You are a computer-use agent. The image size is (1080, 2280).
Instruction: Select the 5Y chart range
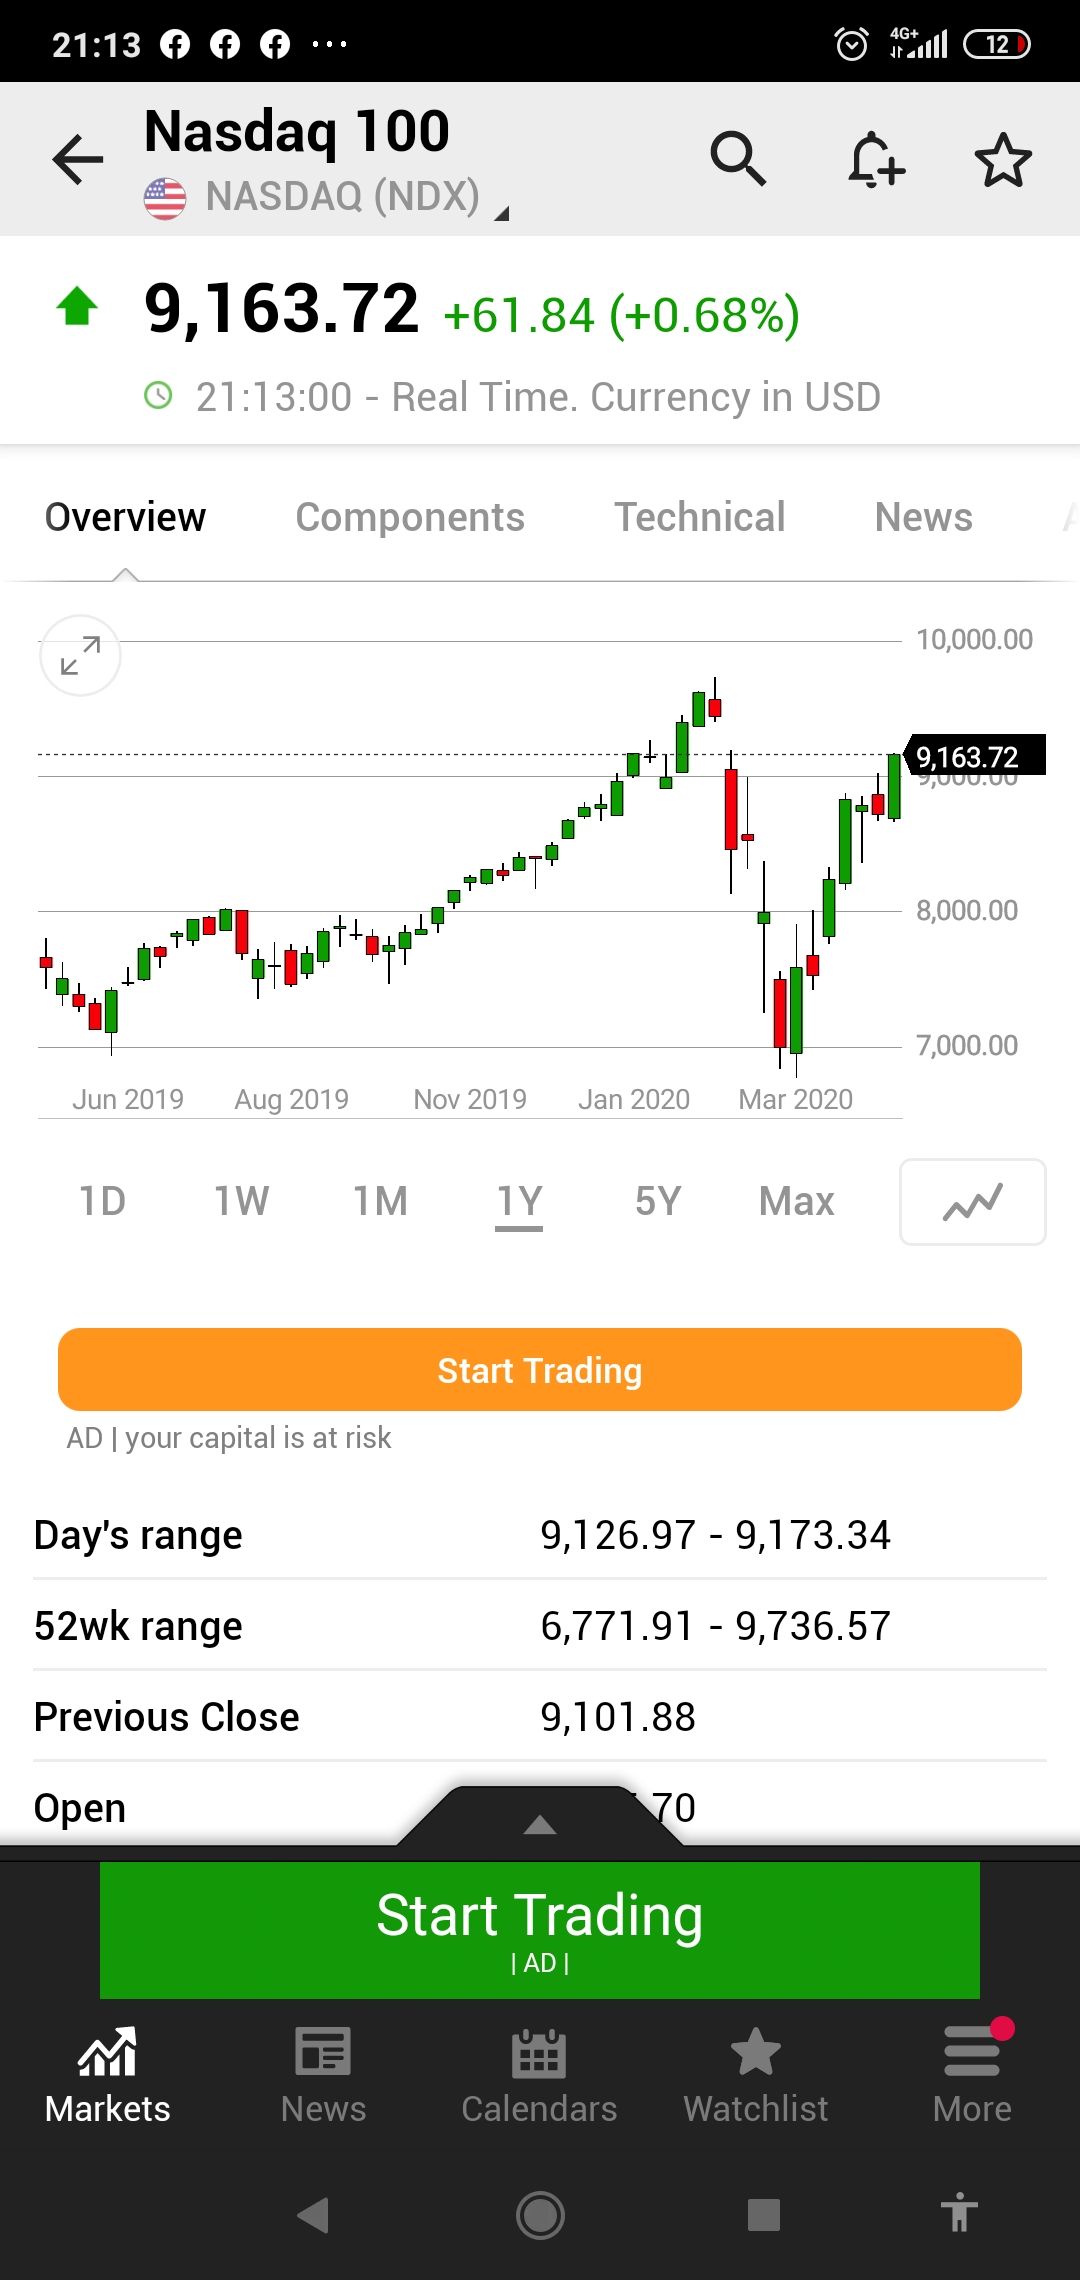tap(658, 1201)
